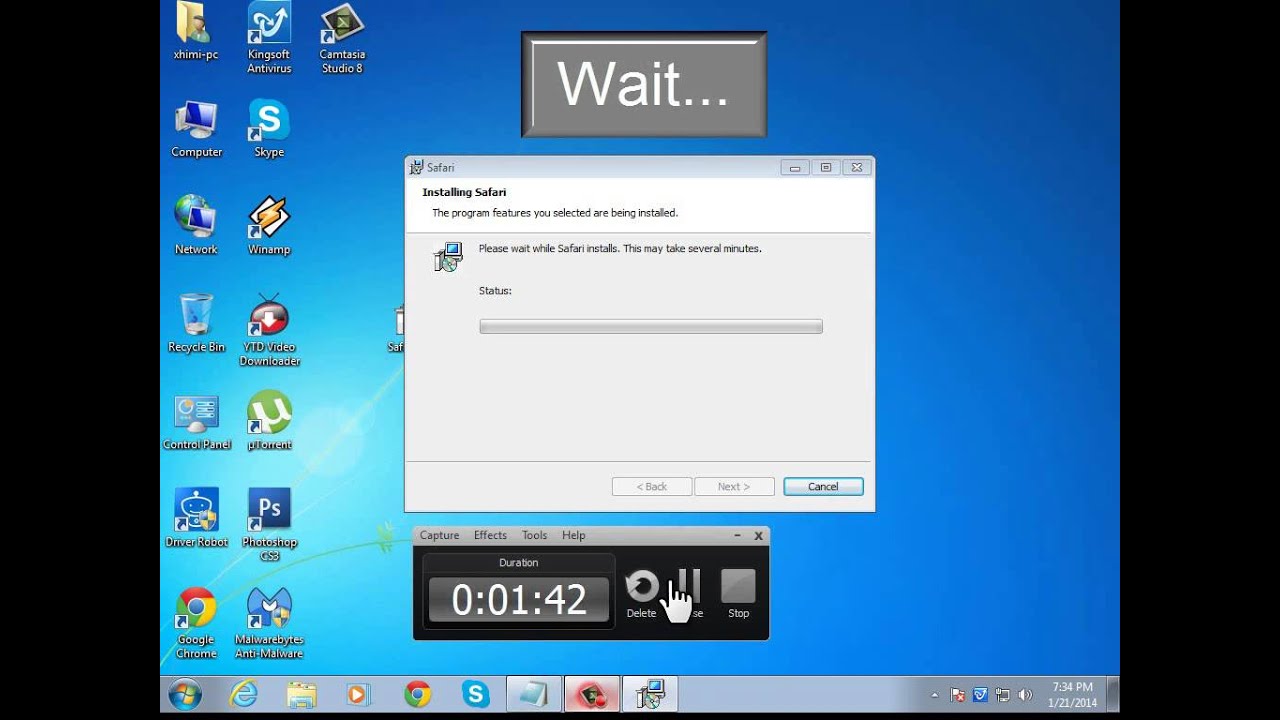Open Control Panel desktop icon
This screenshot has width=1280, height=720.
196,421
